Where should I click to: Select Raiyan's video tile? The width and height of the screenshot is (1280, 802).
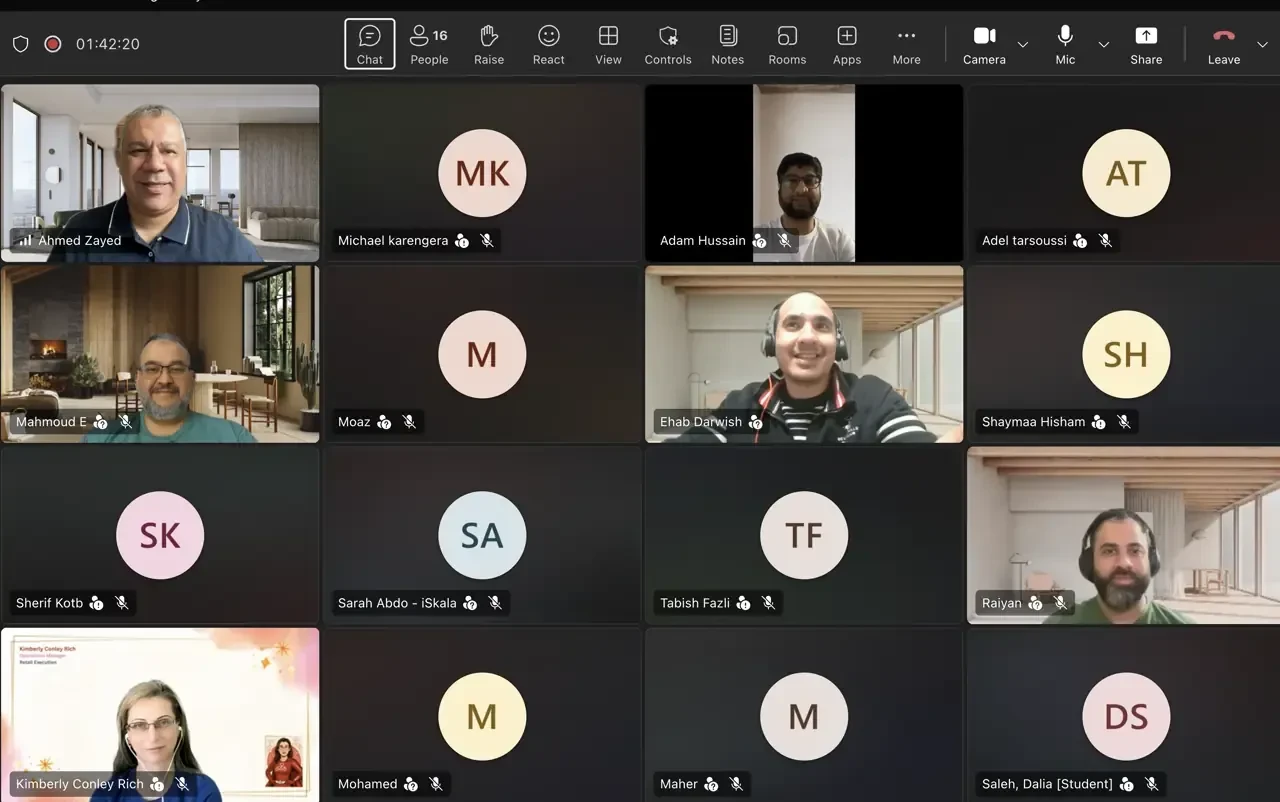pyautogui.click(x=1126, y=535)
